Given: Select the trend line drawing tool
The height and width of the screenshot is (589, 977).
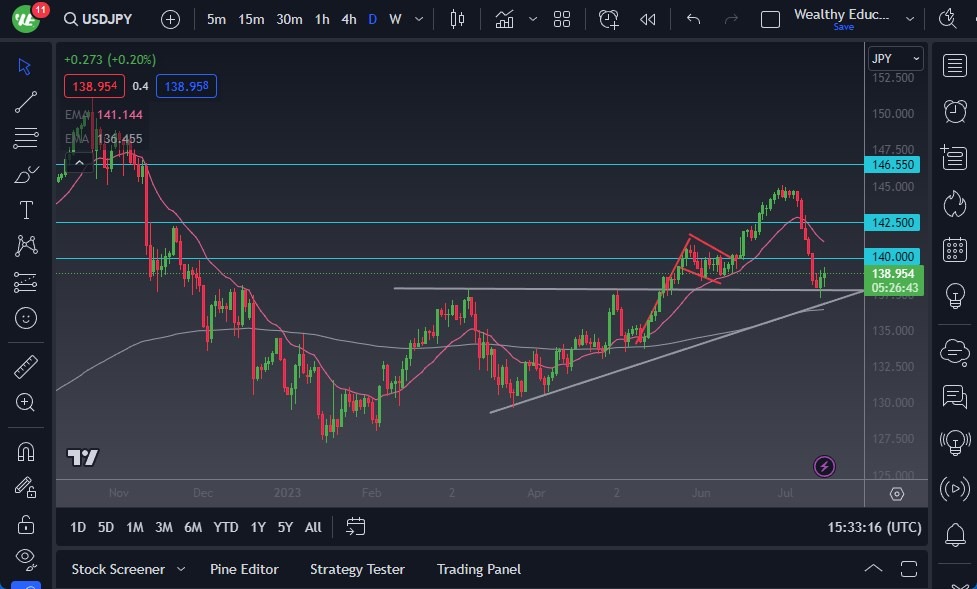Looking at the screenshot, I should [x=26, y=101].
